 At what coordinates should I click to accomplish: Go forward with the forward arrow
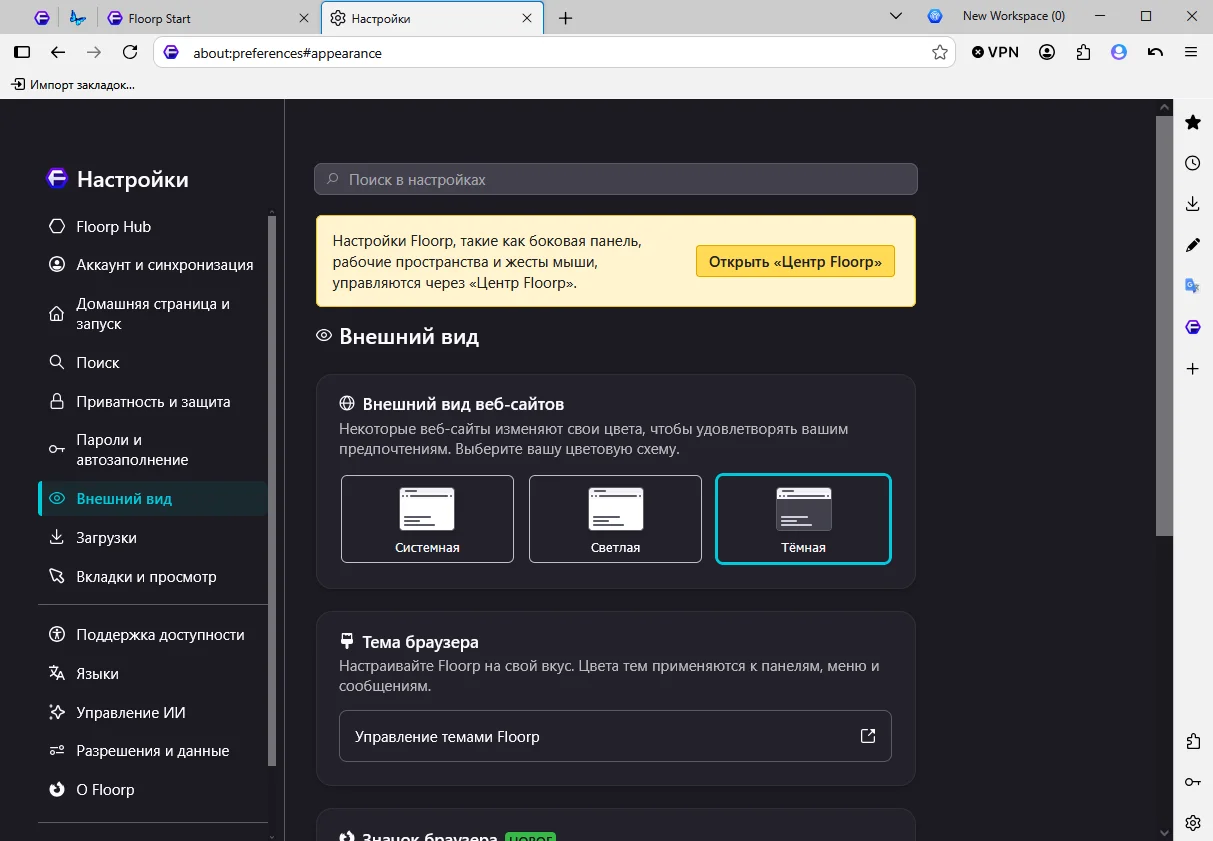point(94,52)
